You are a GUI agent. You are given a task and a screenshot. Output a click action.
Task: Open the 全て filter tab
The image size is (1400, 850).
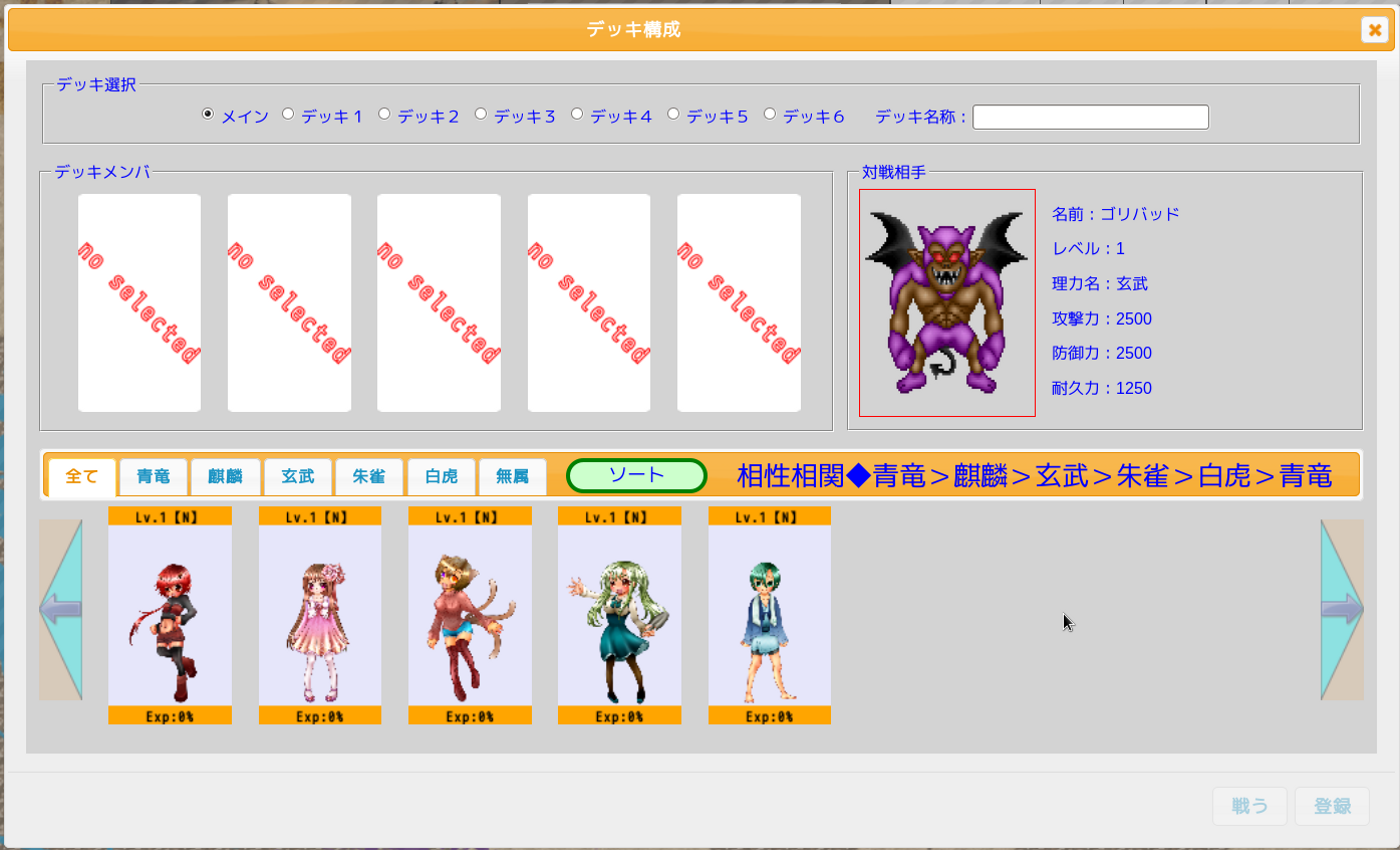(x=82, y=477)
